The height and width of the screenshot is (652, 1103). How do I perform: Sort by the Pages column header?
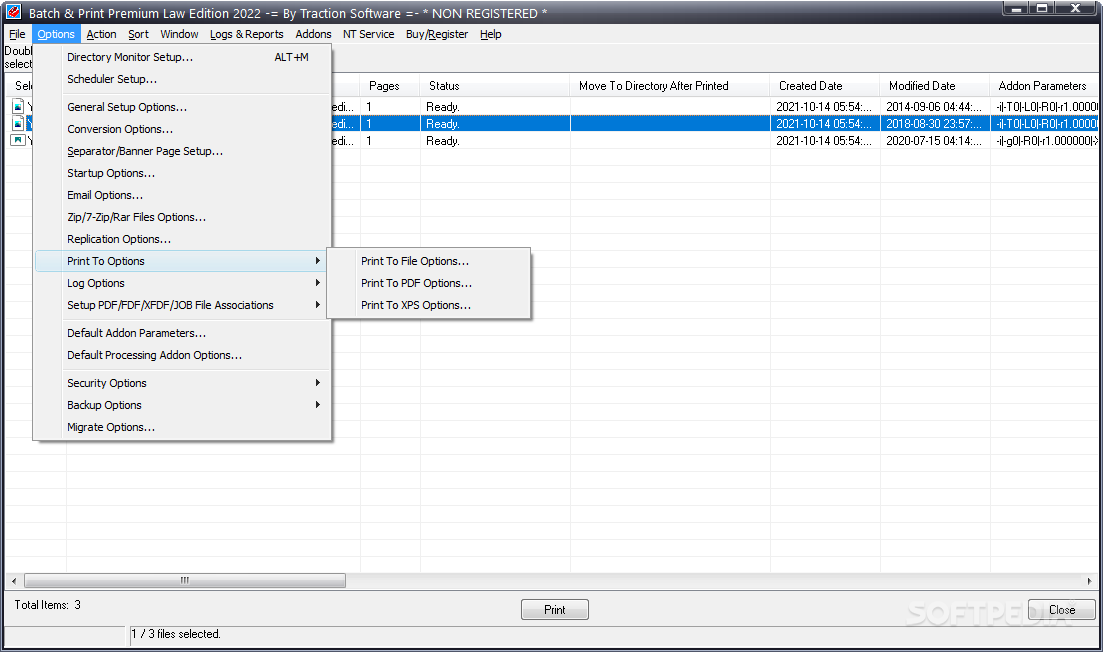pos(390,86)
